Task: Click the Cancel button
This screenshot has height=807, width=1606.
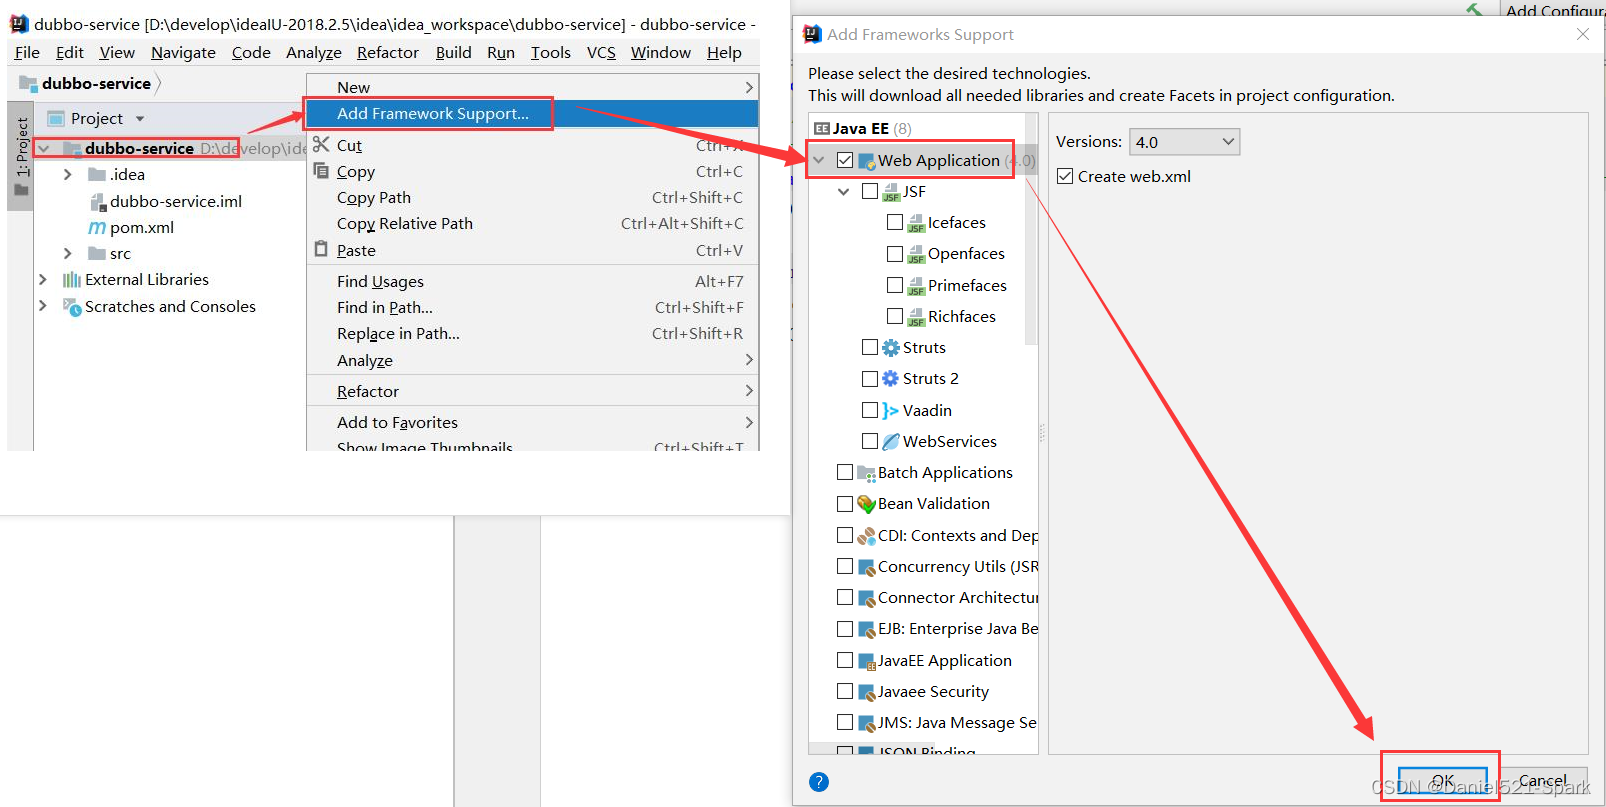Action: coord(1543,781)
